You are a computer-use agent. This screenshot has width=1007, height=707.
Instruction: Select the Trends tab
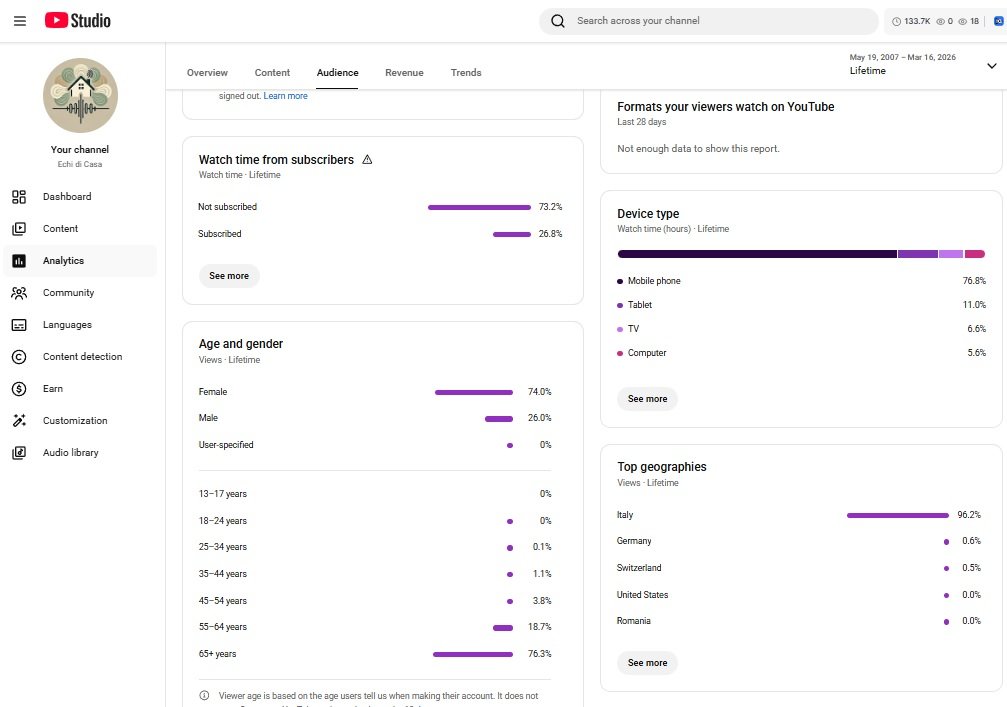pos(466,73)
